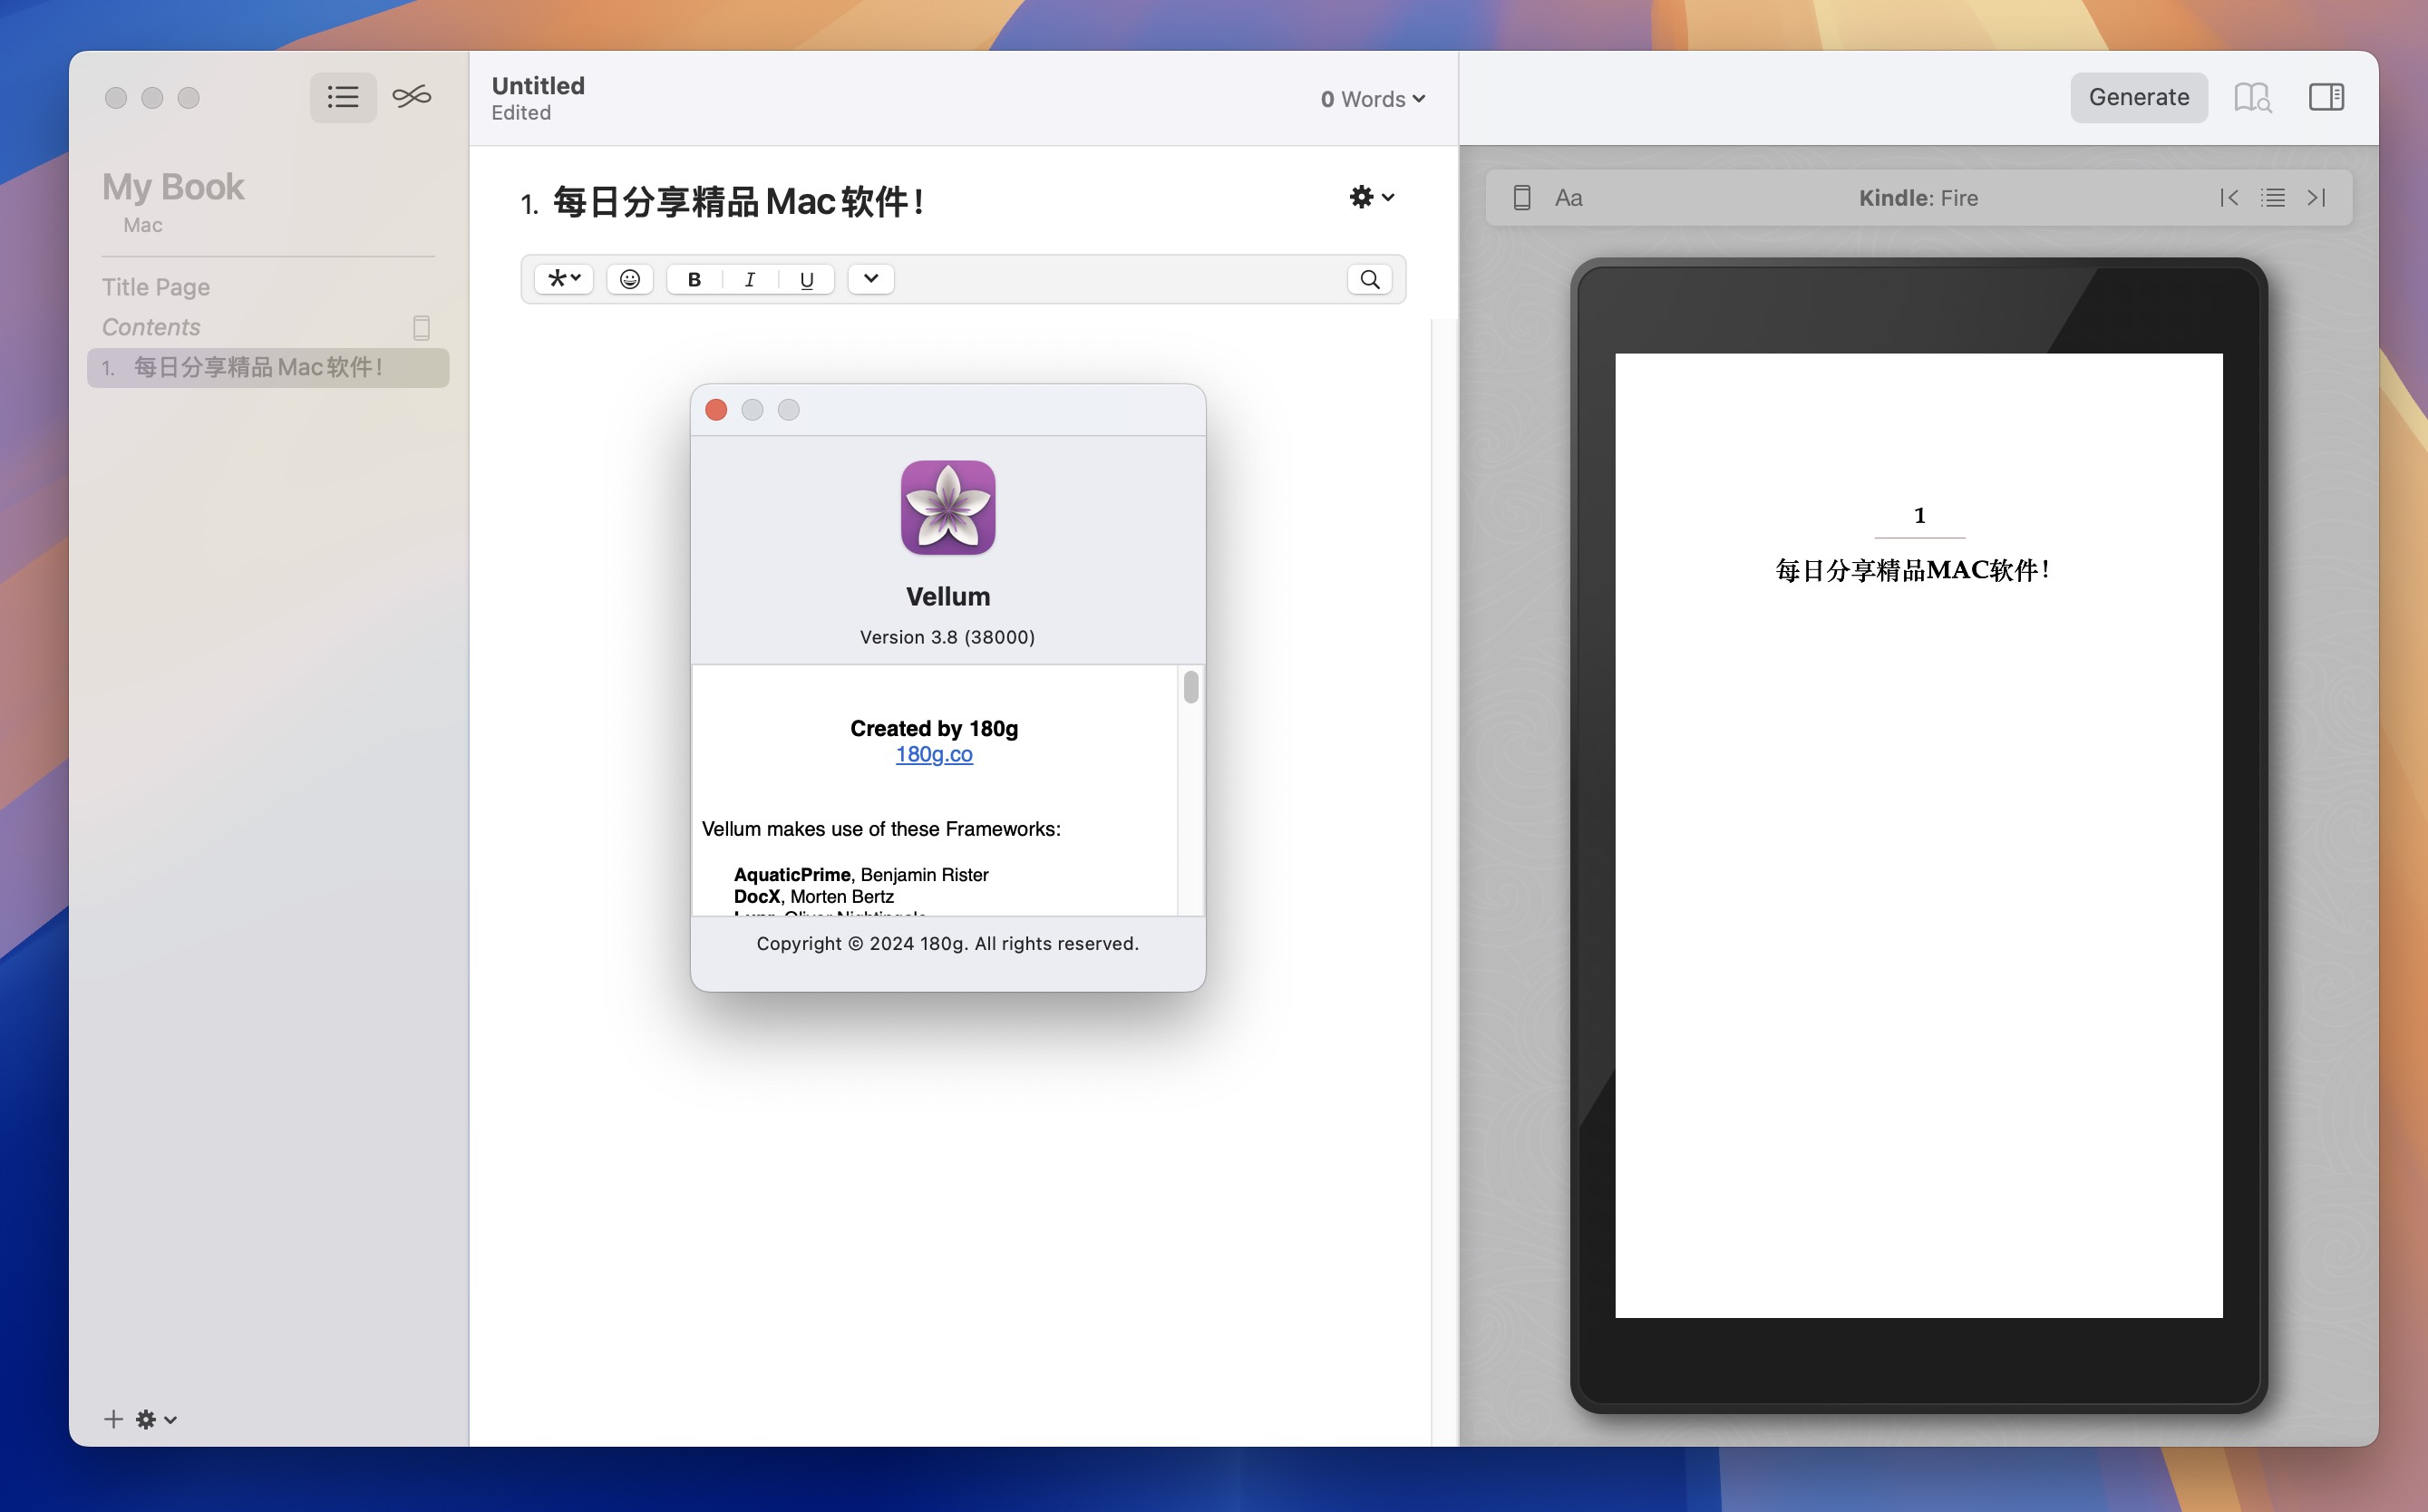
Task: Click the Generate button
Action: pyautogui.click(x=2138, y=97)
